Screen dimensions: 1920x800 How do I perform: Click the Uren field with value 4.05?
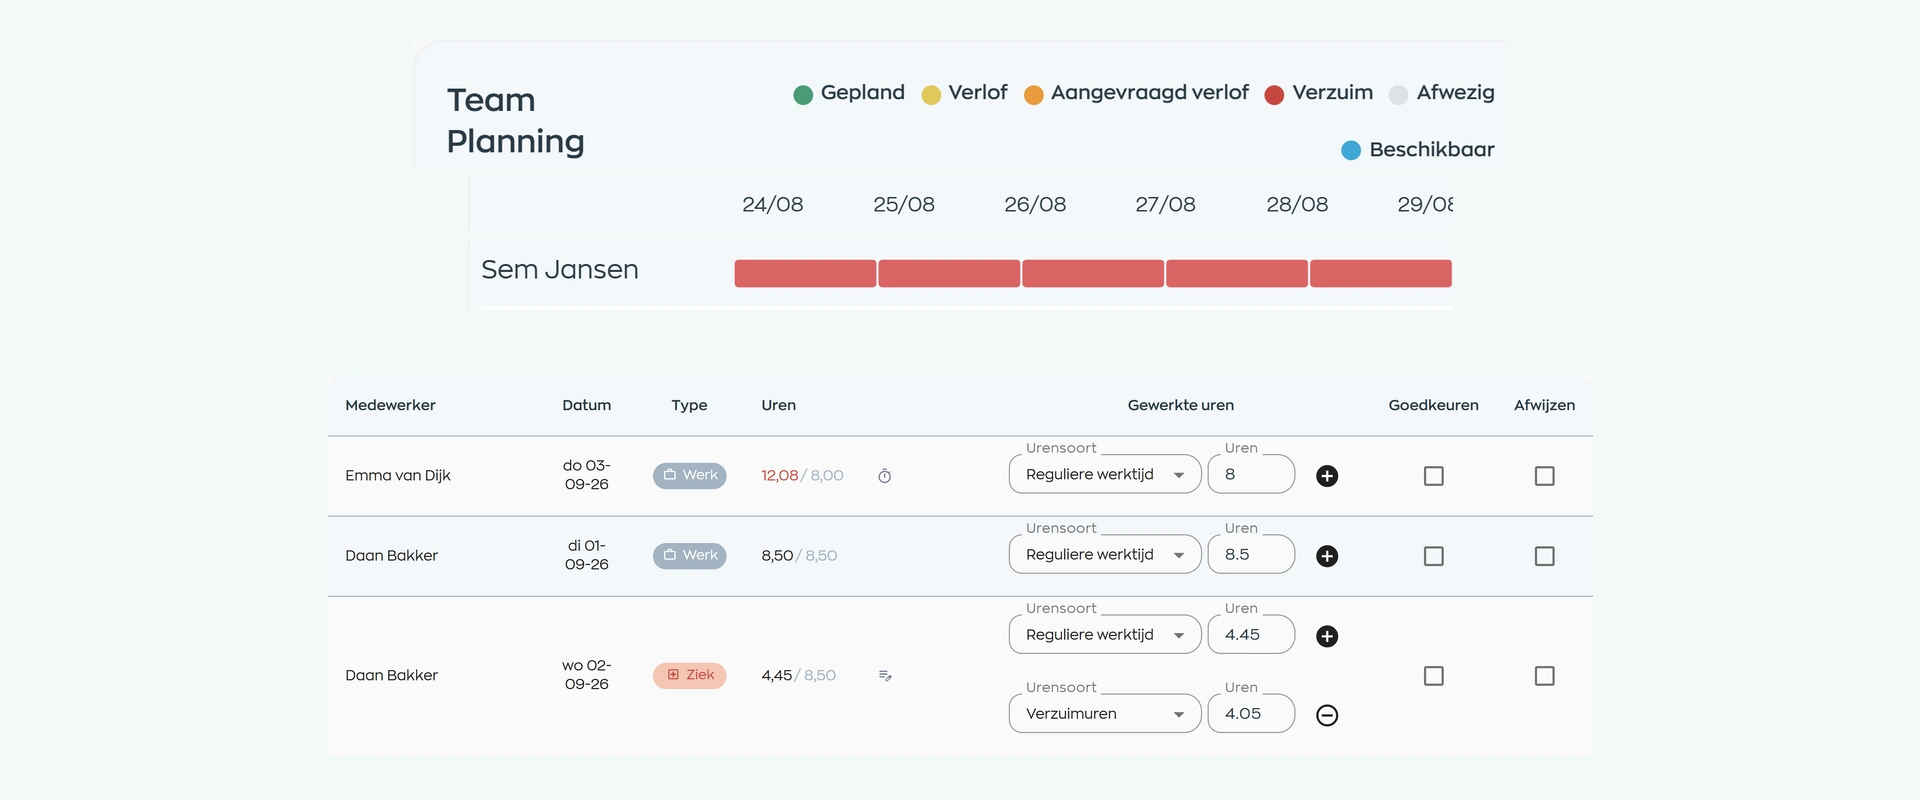pyautogui.click(x=1251, y=713)
